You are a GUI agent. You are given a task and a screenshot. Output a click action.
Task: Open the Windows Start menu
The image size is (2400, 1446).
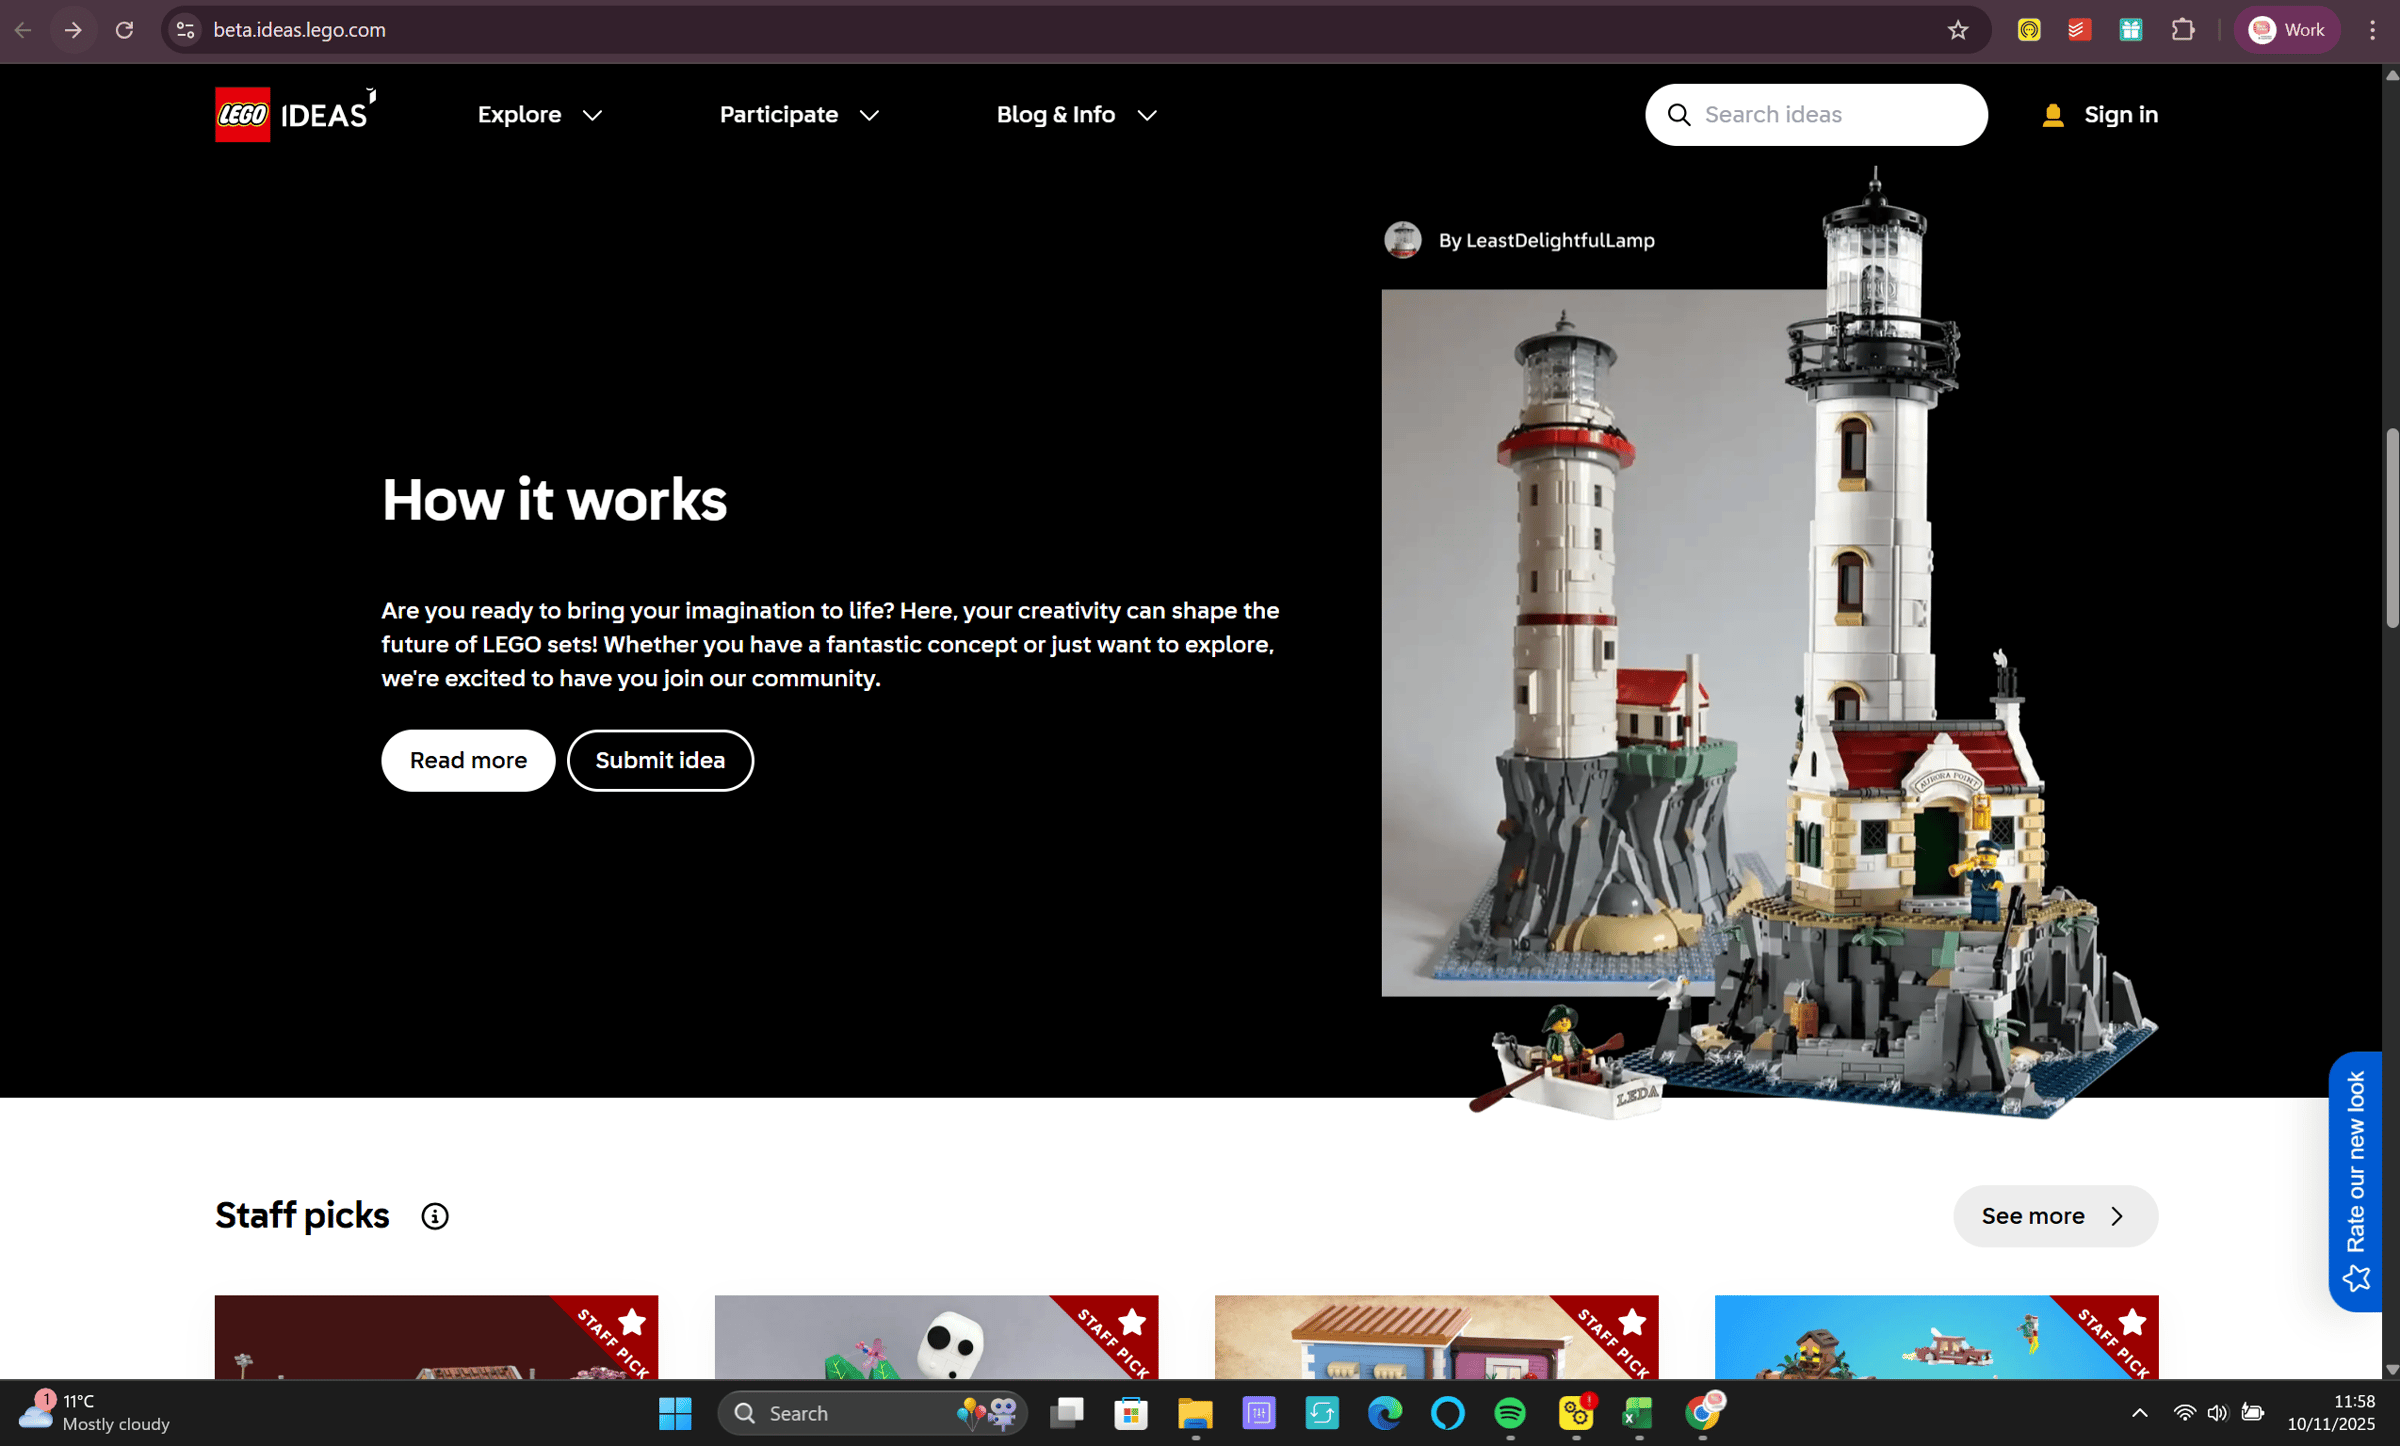click(675, 1412)
